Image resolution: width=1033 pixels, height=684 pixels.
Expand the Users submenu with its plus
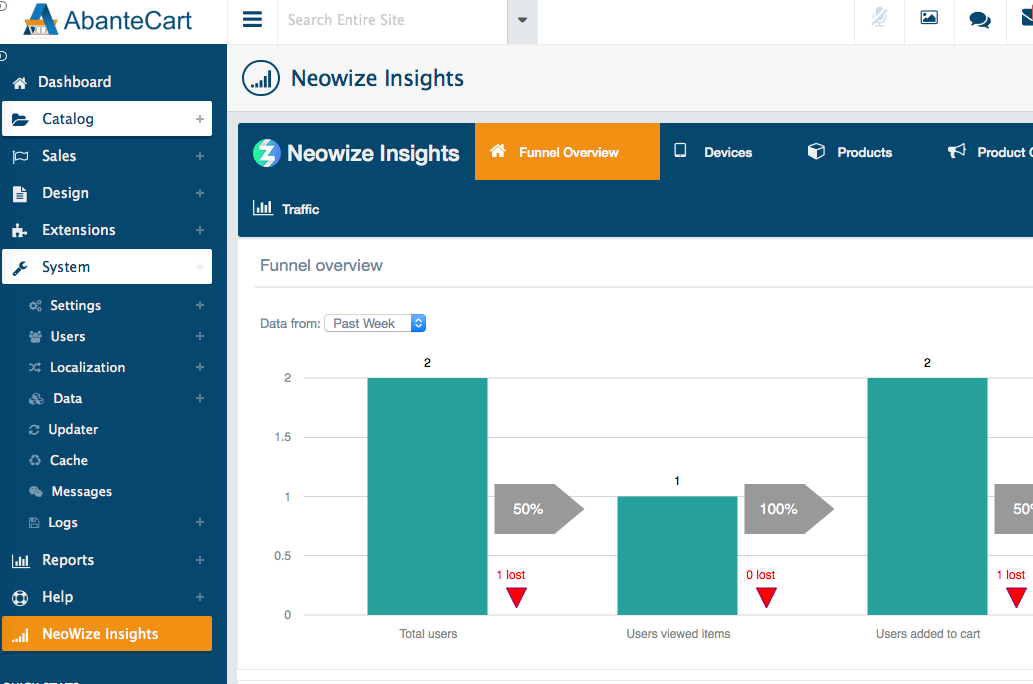coord(200,336)
